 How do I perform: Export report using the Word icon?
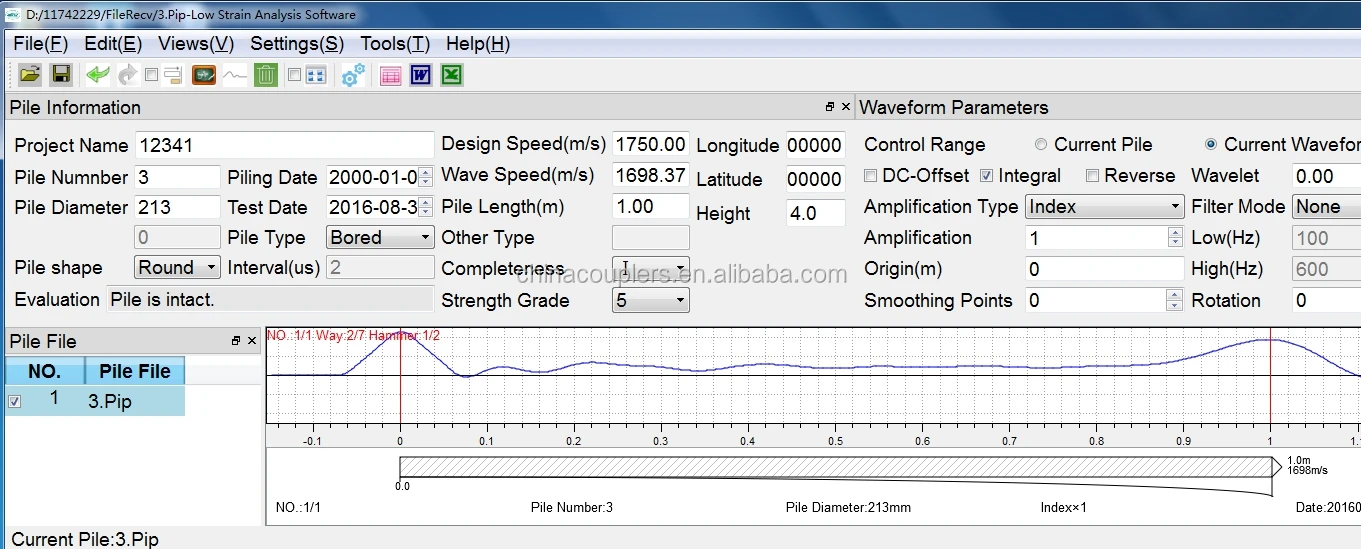tap(420, 75)
